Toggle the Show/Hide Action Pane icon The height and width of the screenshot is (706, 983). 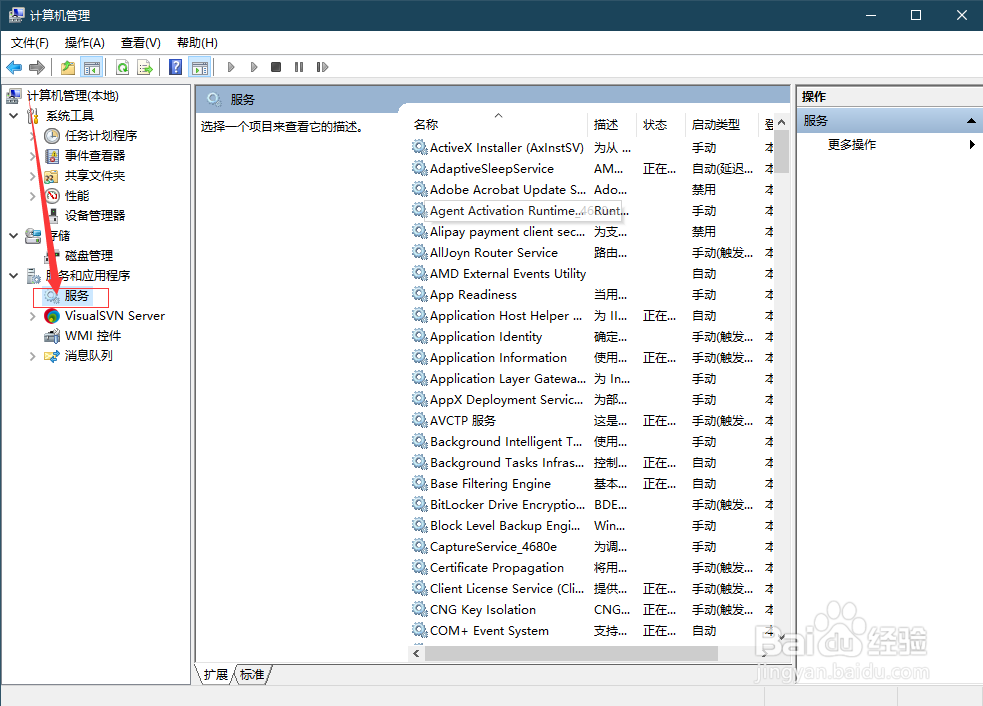coord(202,67)
